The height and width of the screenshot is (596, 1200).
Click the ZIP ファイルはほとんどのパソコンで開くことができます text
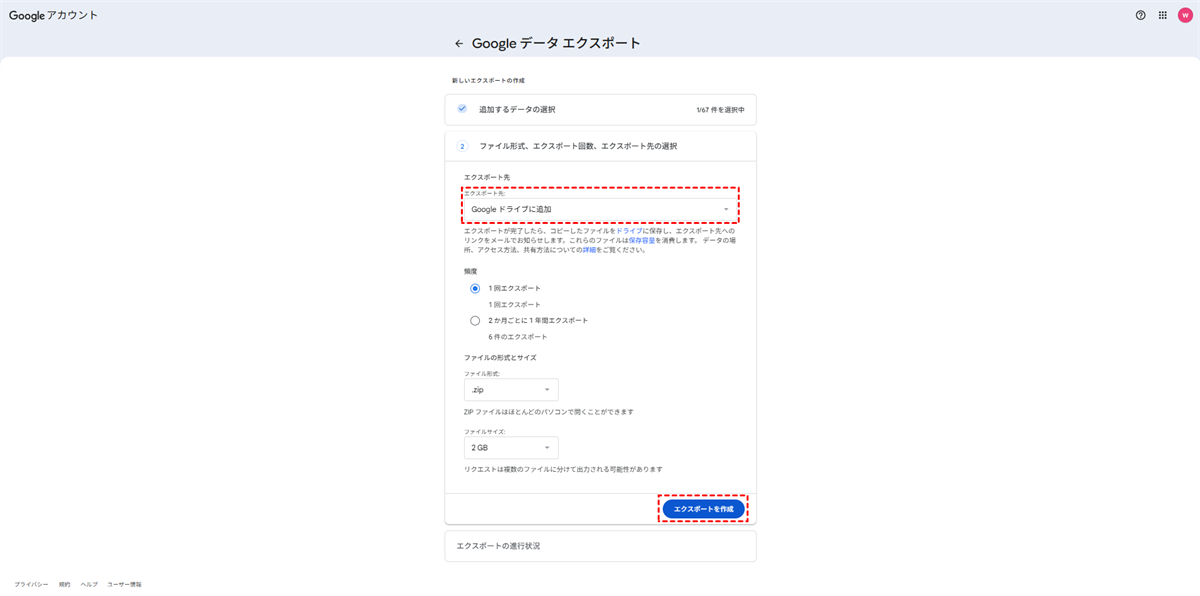549,412
